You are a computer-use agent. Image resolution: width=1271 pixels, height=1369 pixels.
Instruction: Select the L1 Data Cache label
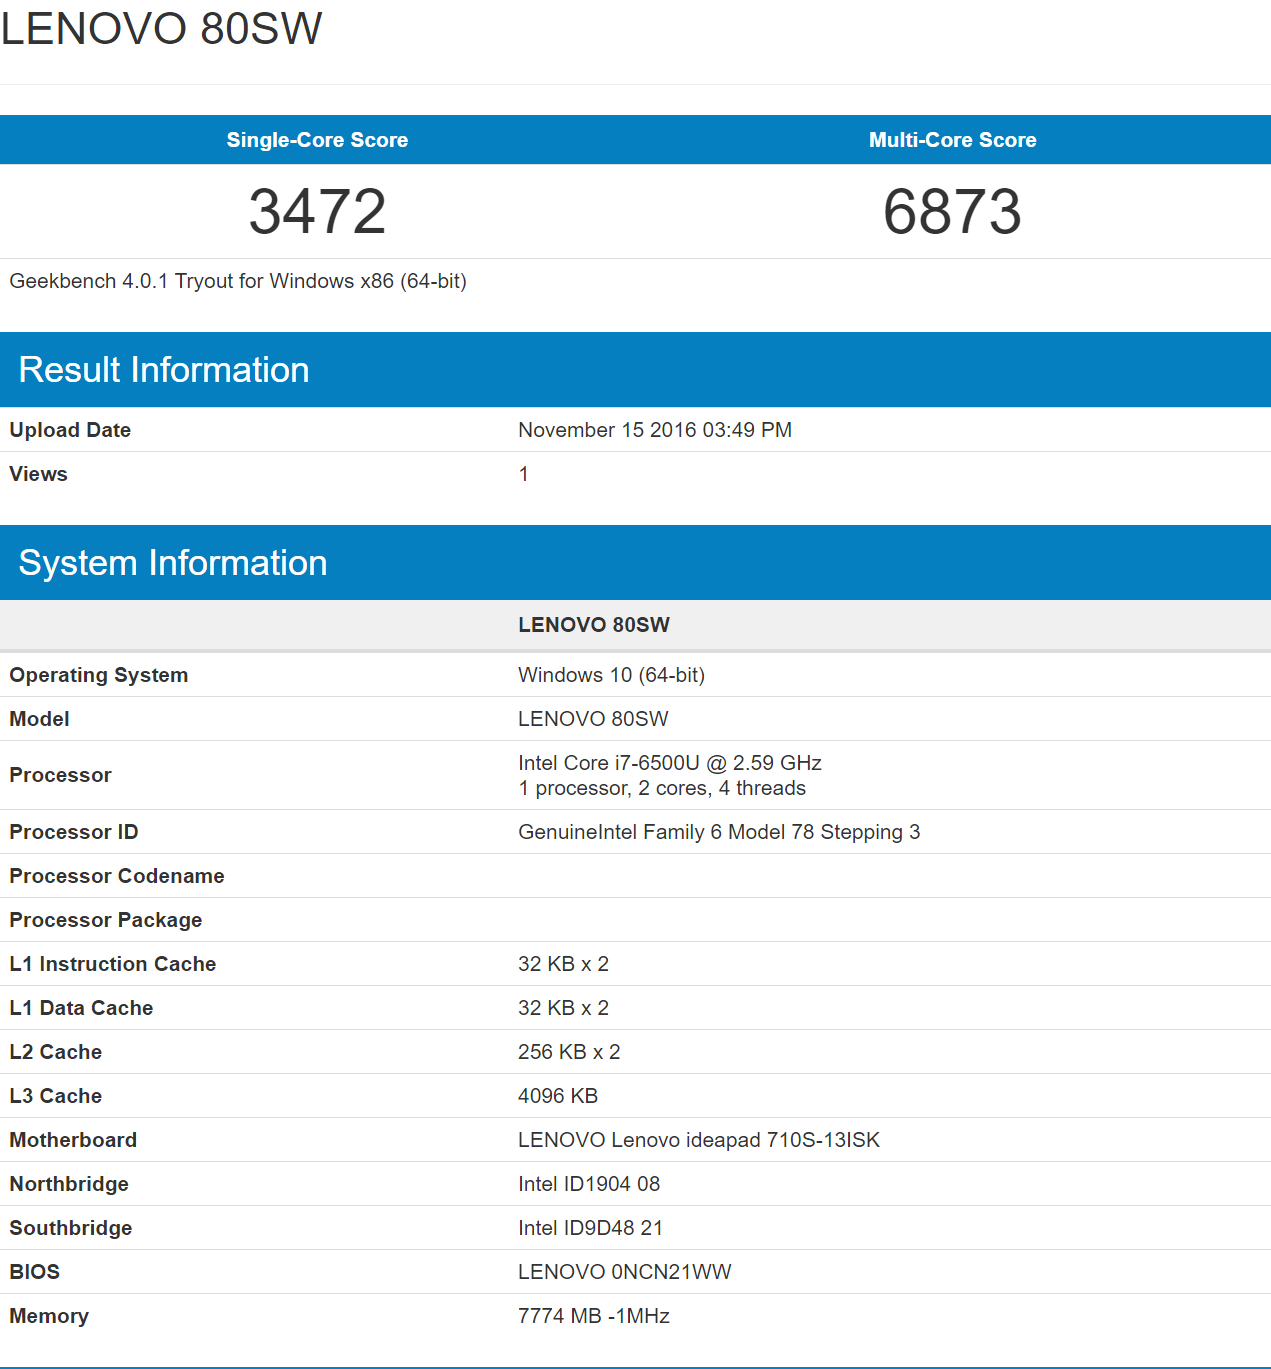81,1008
